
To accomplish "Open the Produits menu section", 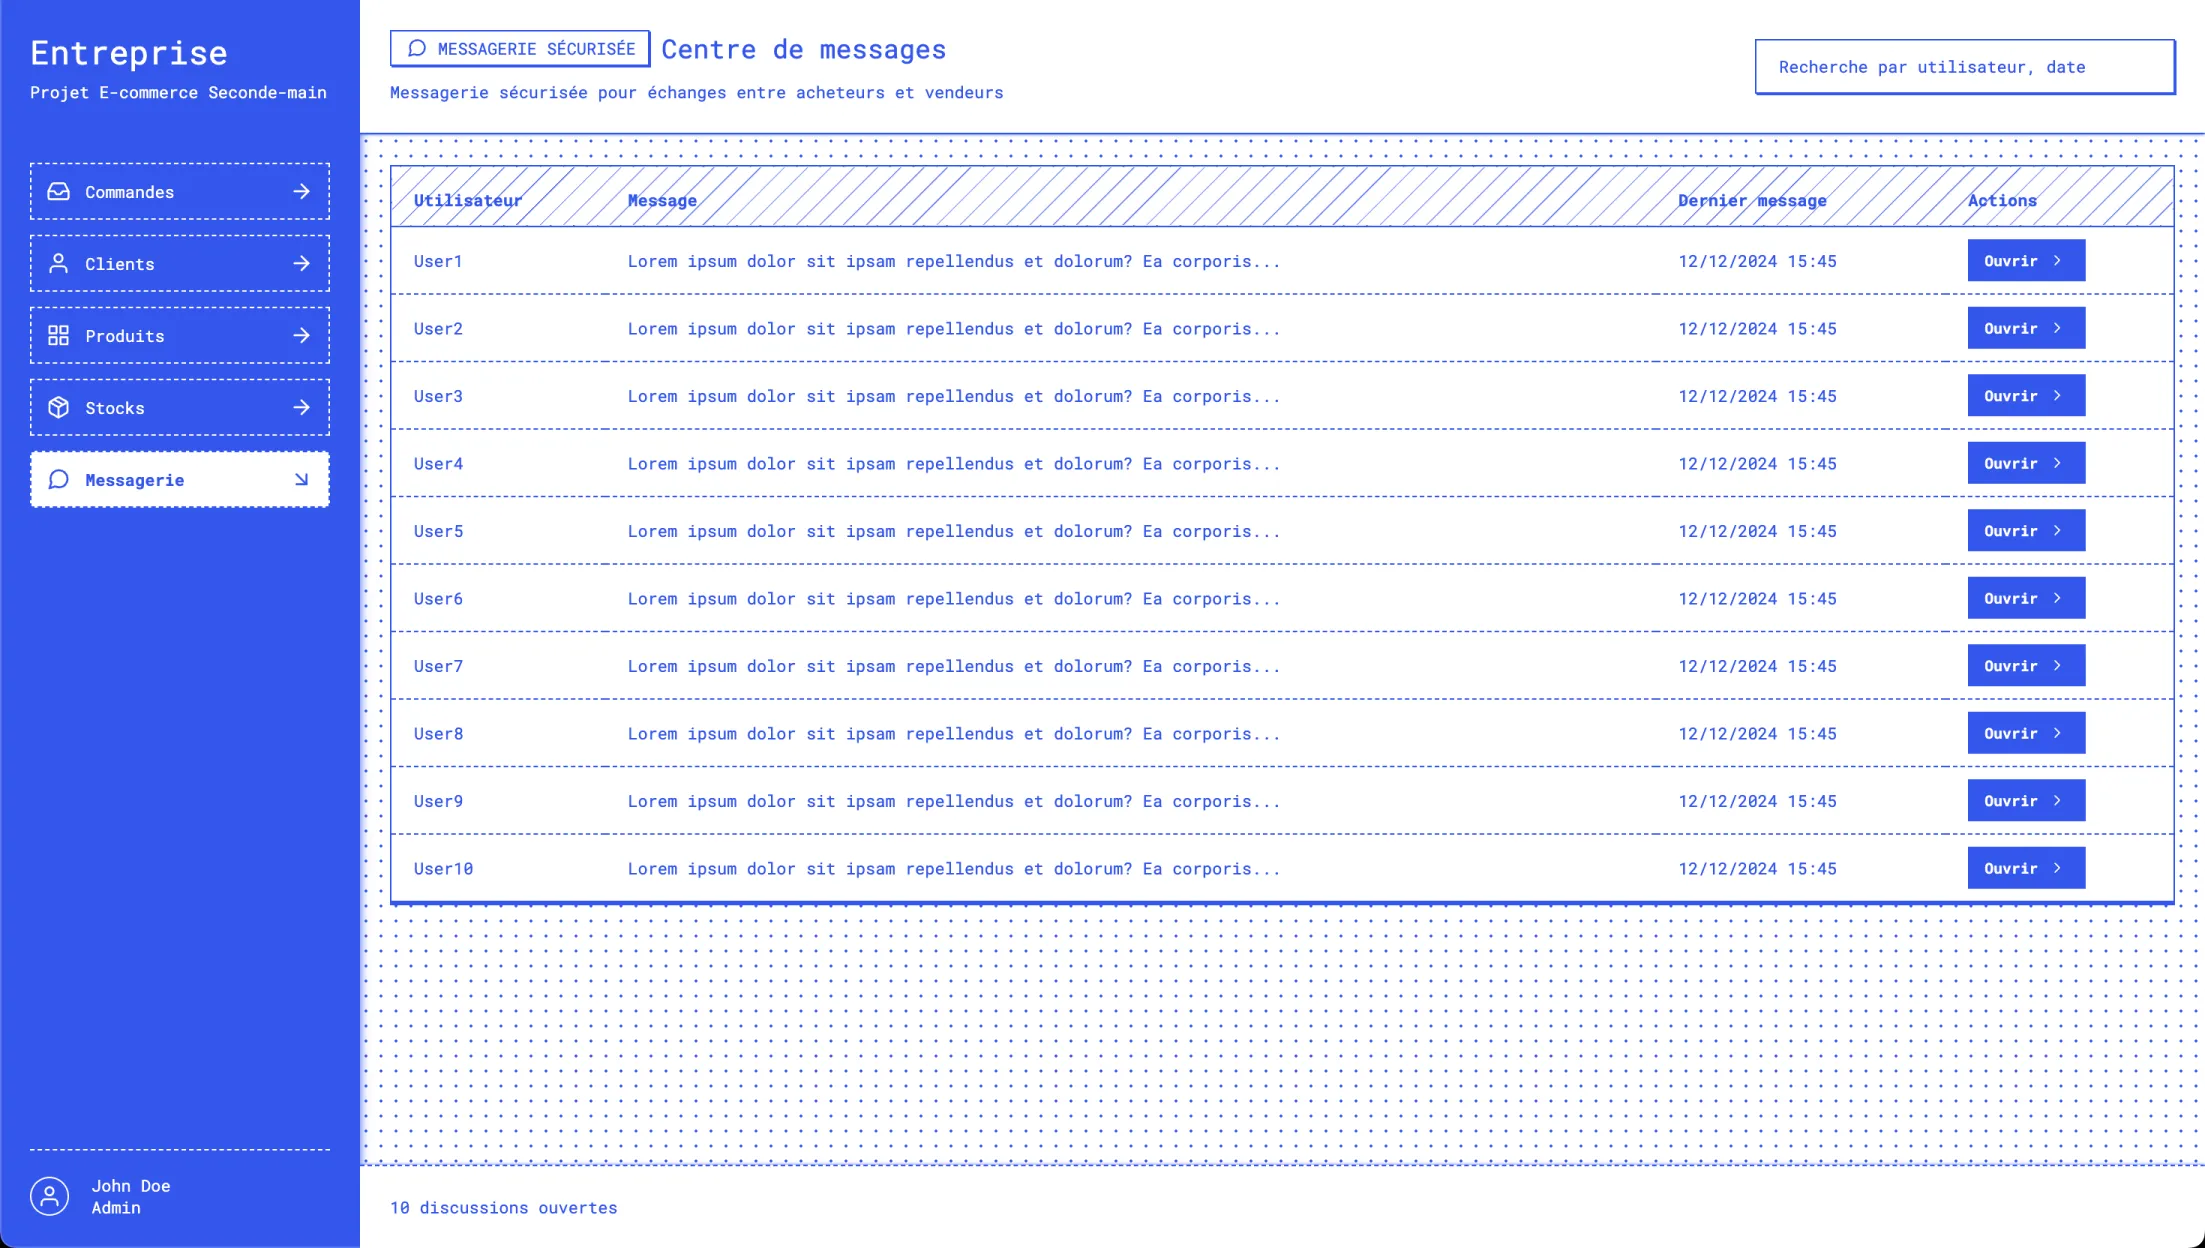I will [180, 335].
